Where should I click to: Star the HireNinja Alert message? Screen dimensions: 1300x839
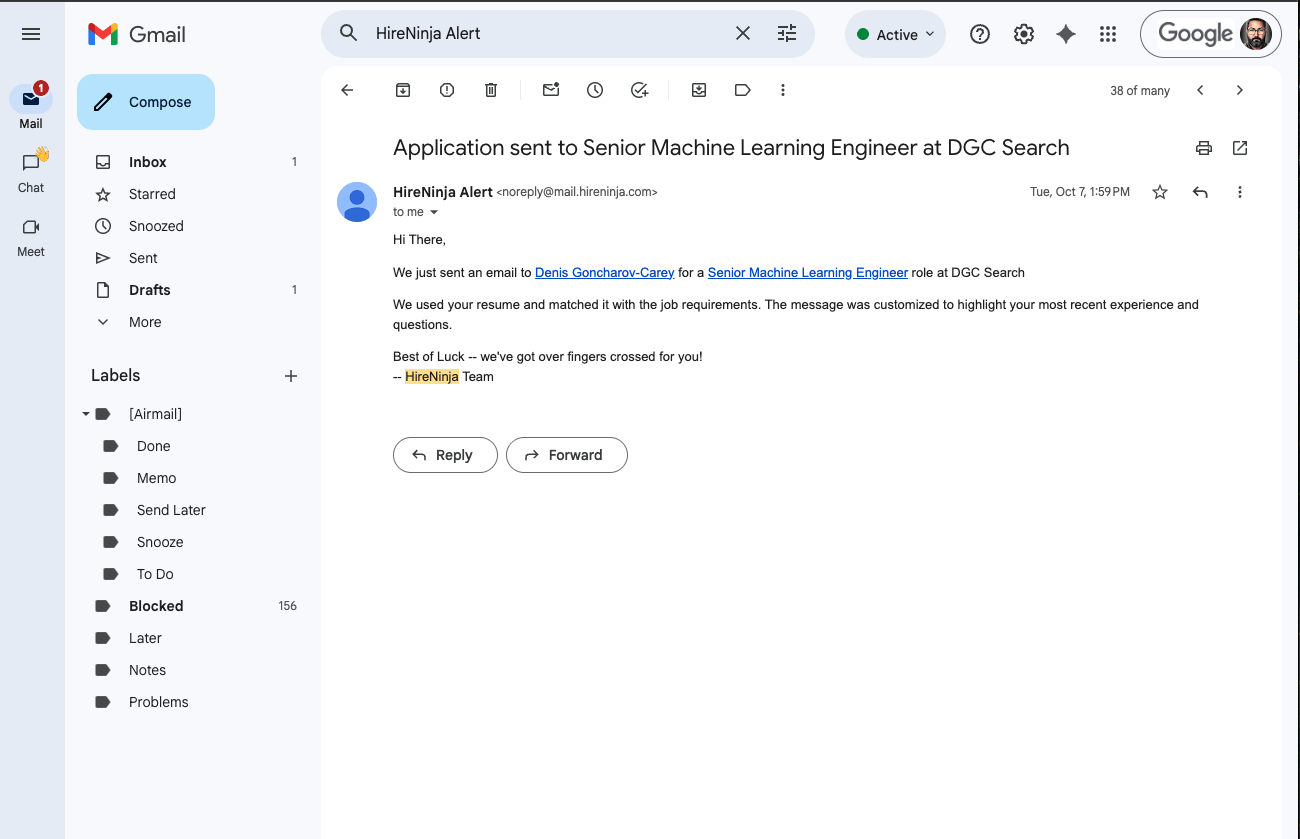1160,192
